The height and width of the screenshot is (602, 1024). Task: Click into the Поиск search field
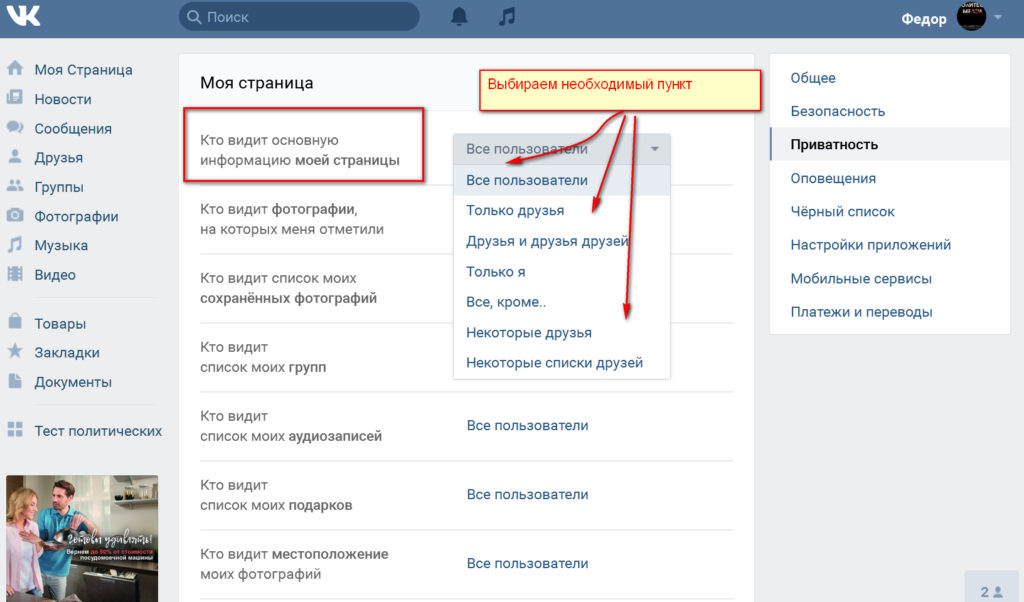299,17
